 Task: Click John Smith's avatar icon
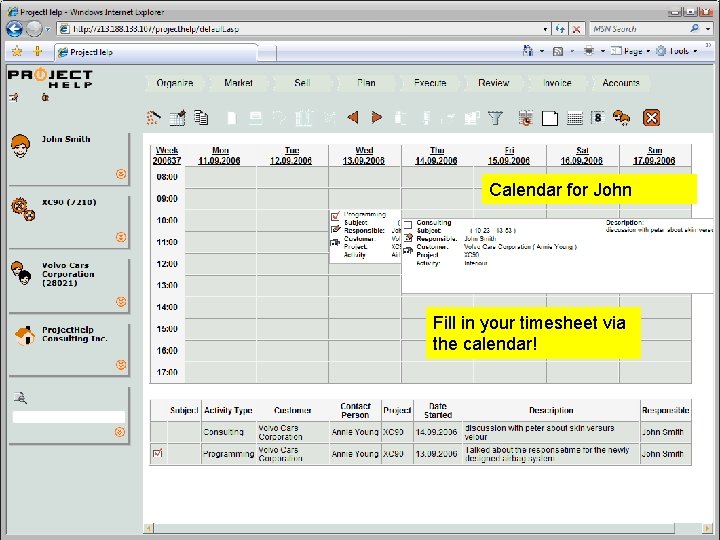pyautogui.click(x=20, y=146)
